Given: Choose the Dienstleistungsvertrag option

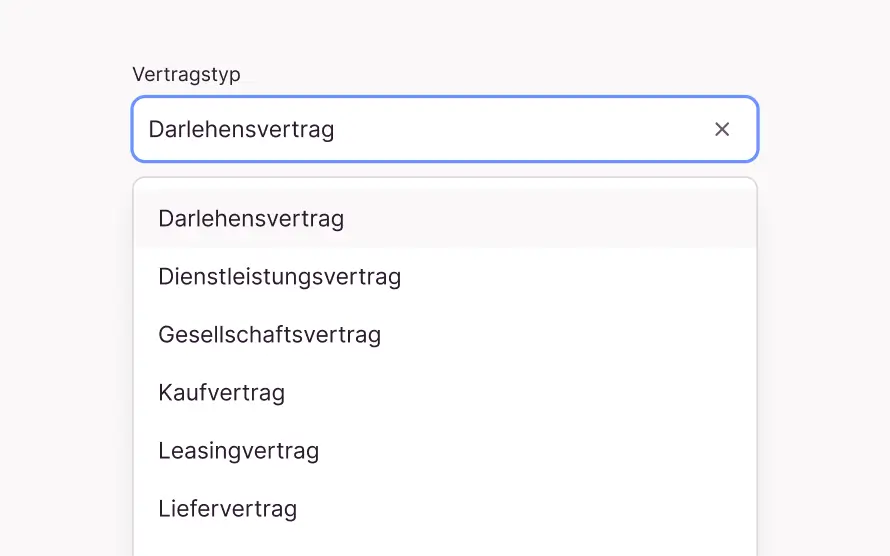Looking at the screenshot, I should click(x=280, y=277).
